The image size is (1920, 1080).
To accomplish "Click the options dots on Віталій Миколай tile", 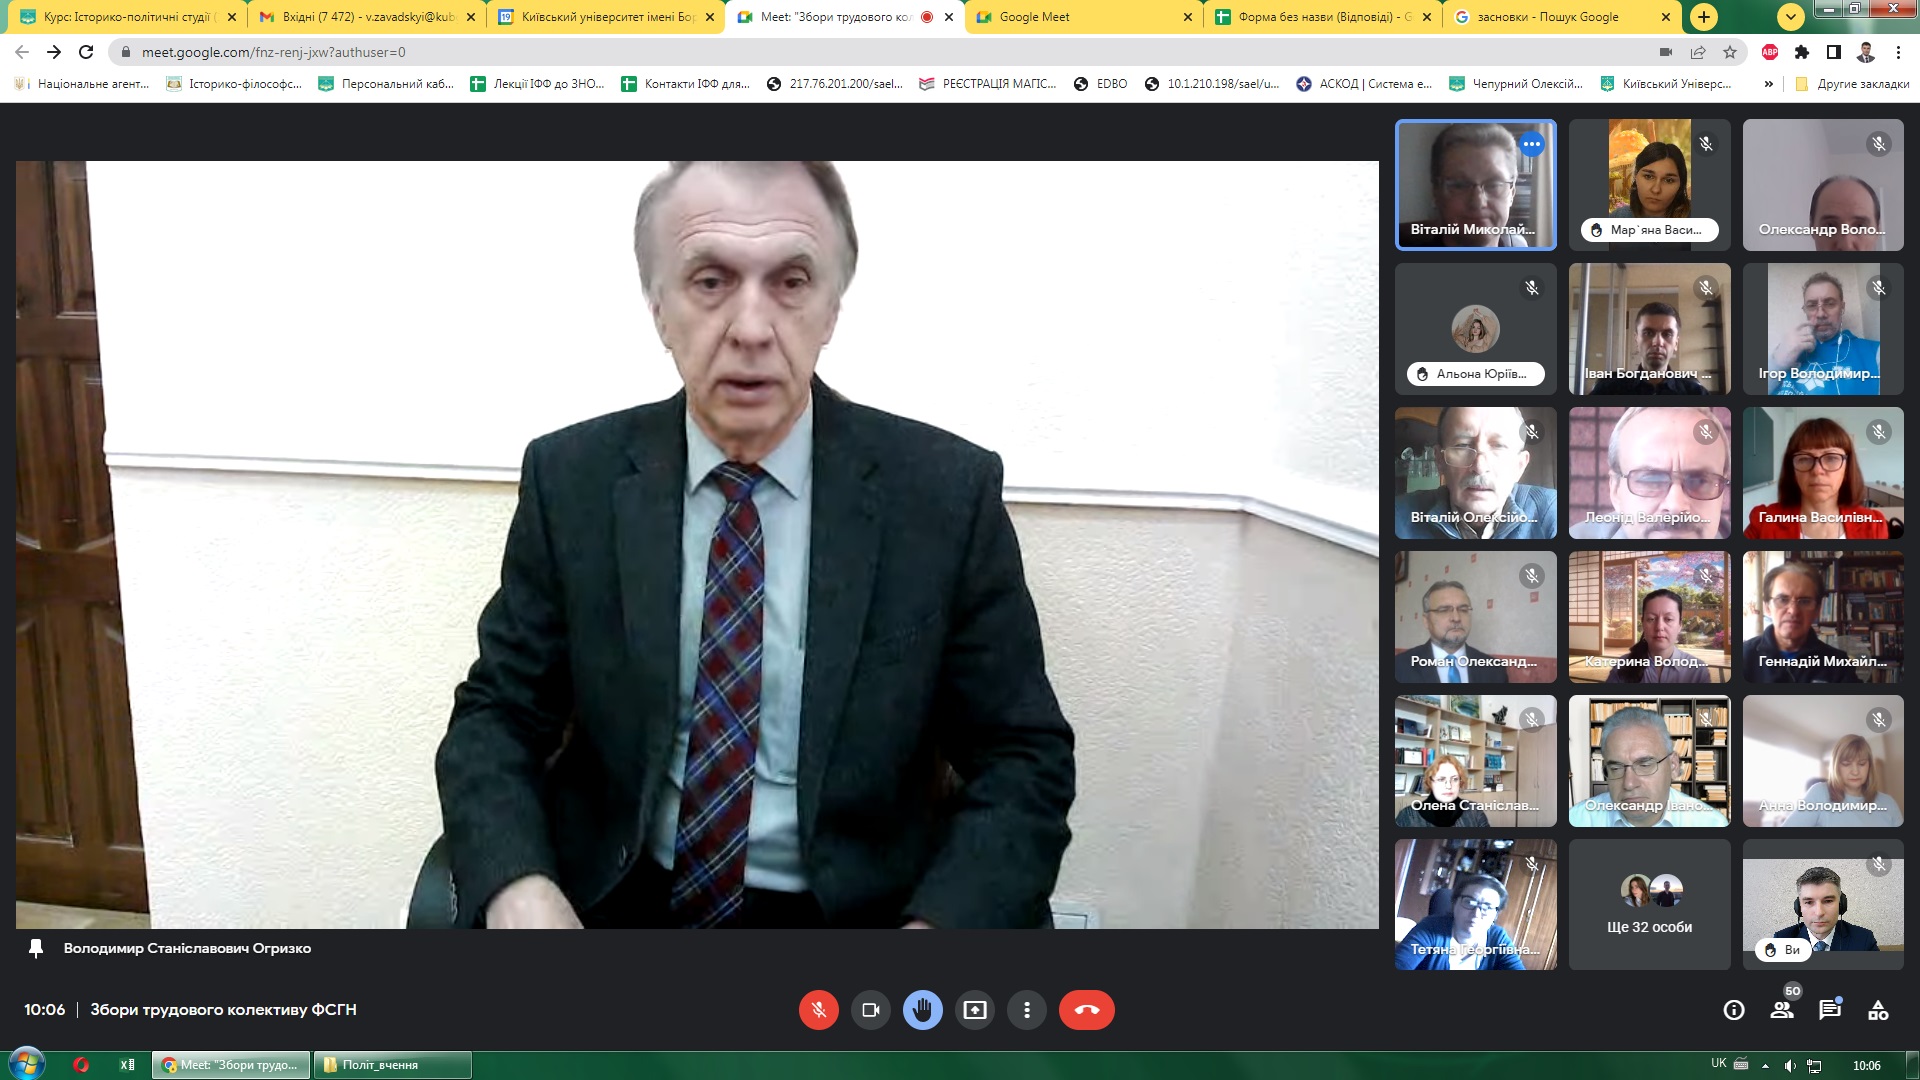I will click(x=1531, y=145).
